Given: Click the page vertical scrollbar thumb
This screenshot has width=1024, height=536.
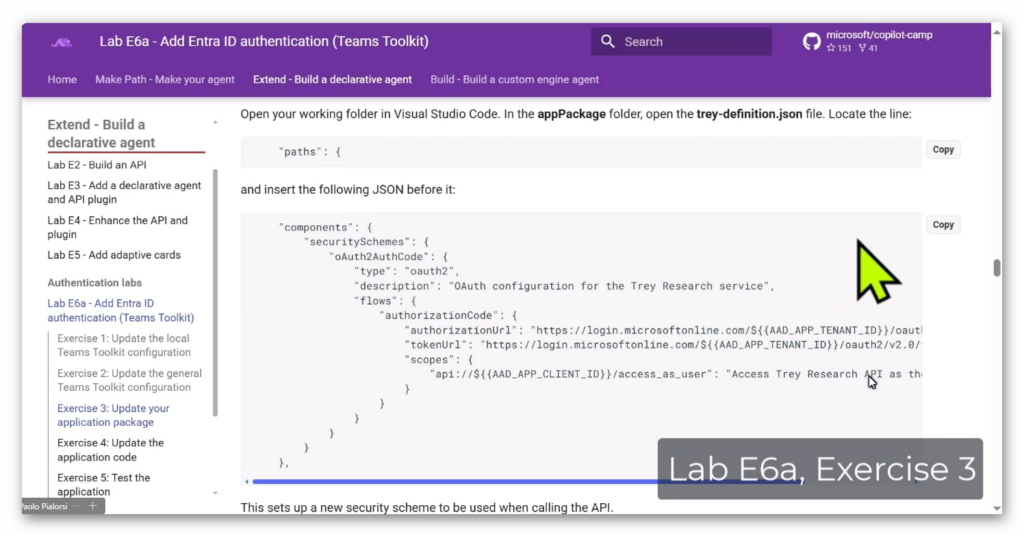Looking at the screenshot, I should (997, 268).
